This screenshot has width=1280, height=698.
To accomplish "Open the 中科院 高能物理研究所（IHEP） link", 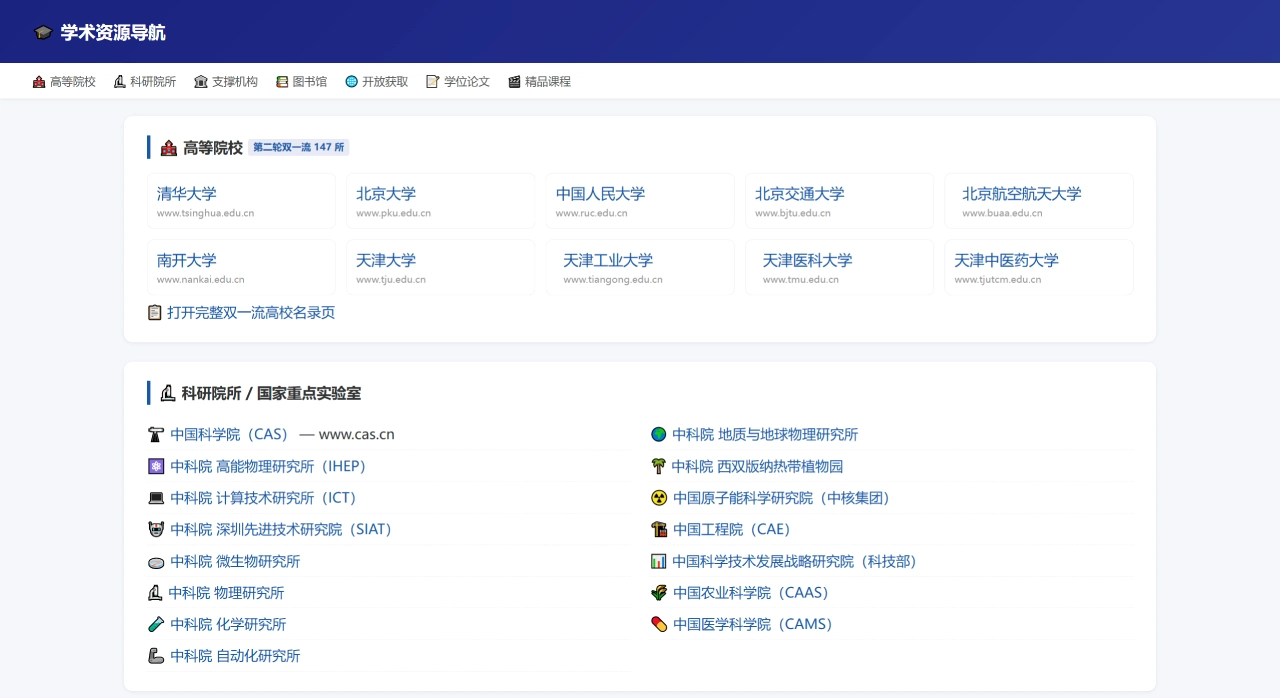I will tap(270, 466).
